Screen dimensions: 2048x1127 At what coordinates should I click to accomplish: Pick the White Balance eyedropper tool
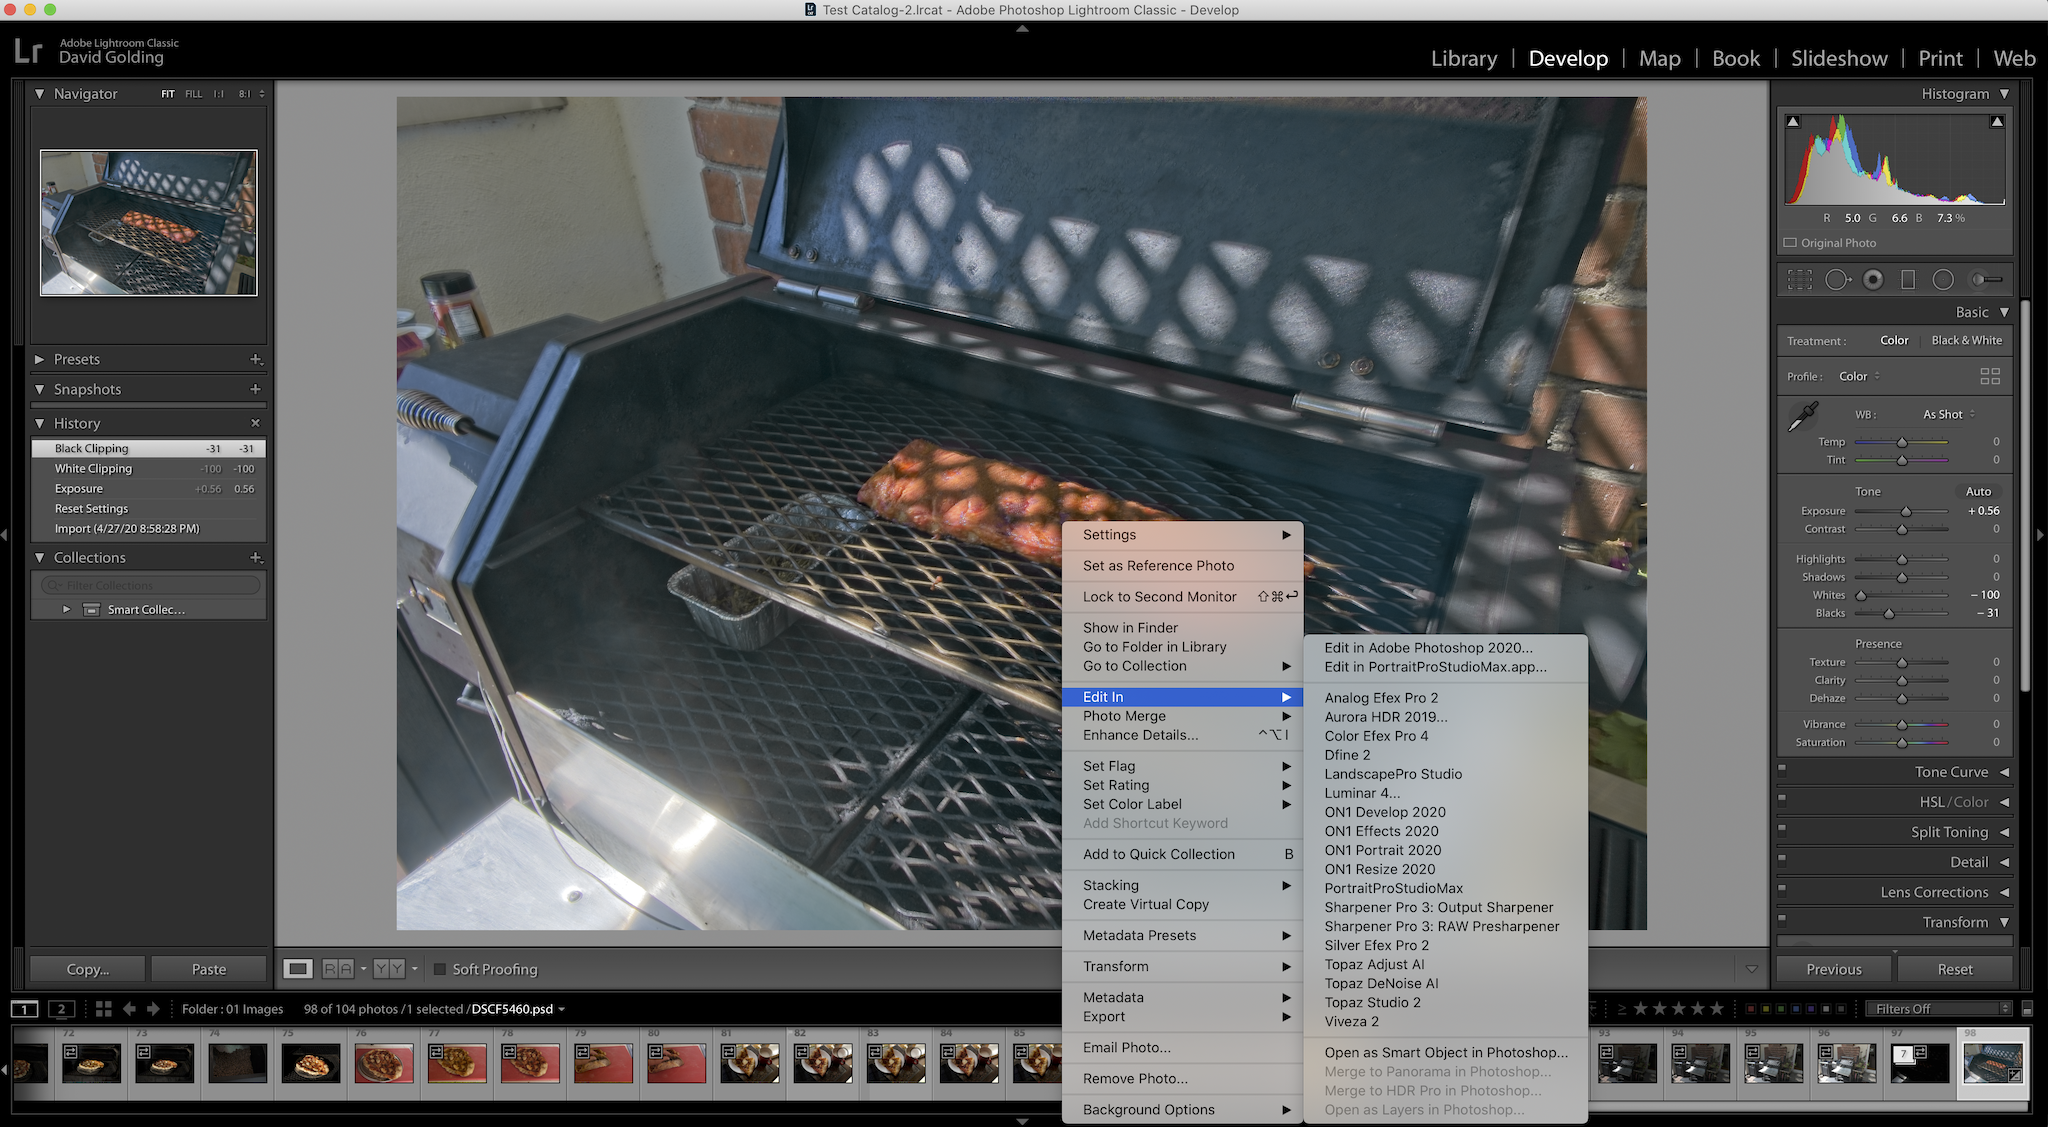pos(1803,416)
